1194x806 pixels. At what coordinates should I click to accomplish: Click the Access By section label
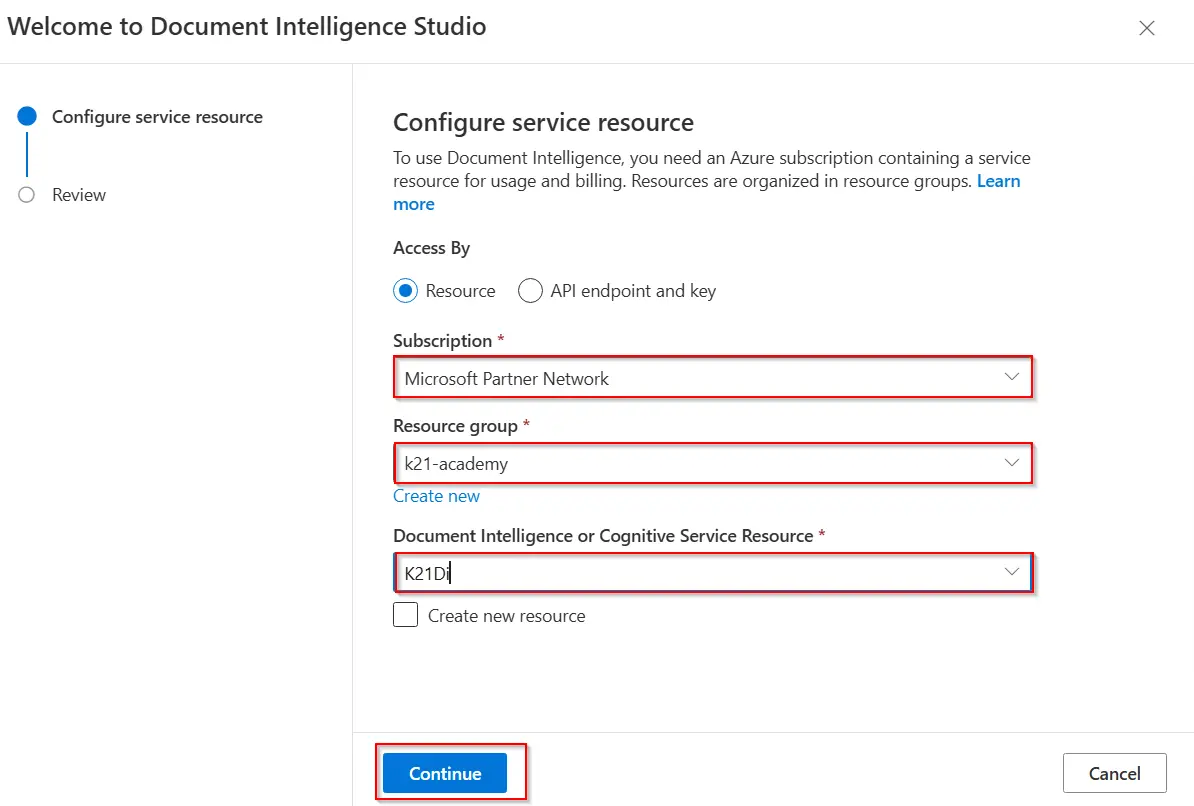click(x=431, y=248)
